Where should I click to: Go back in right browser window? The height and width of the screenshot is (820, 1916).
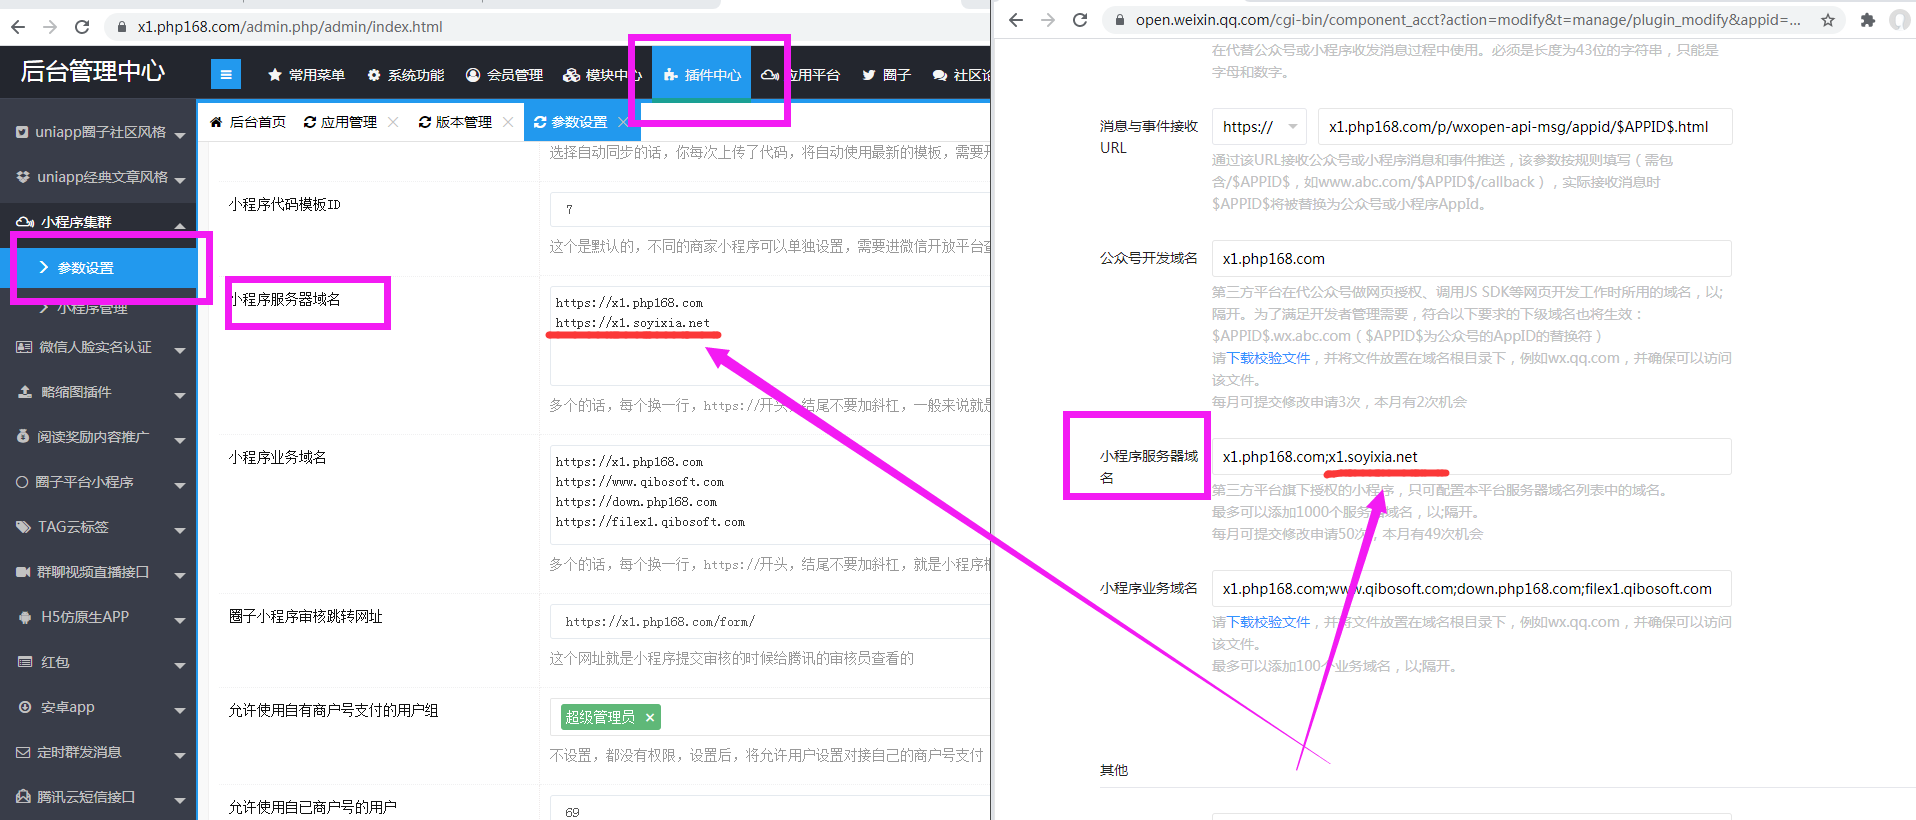pos(1016,20)
